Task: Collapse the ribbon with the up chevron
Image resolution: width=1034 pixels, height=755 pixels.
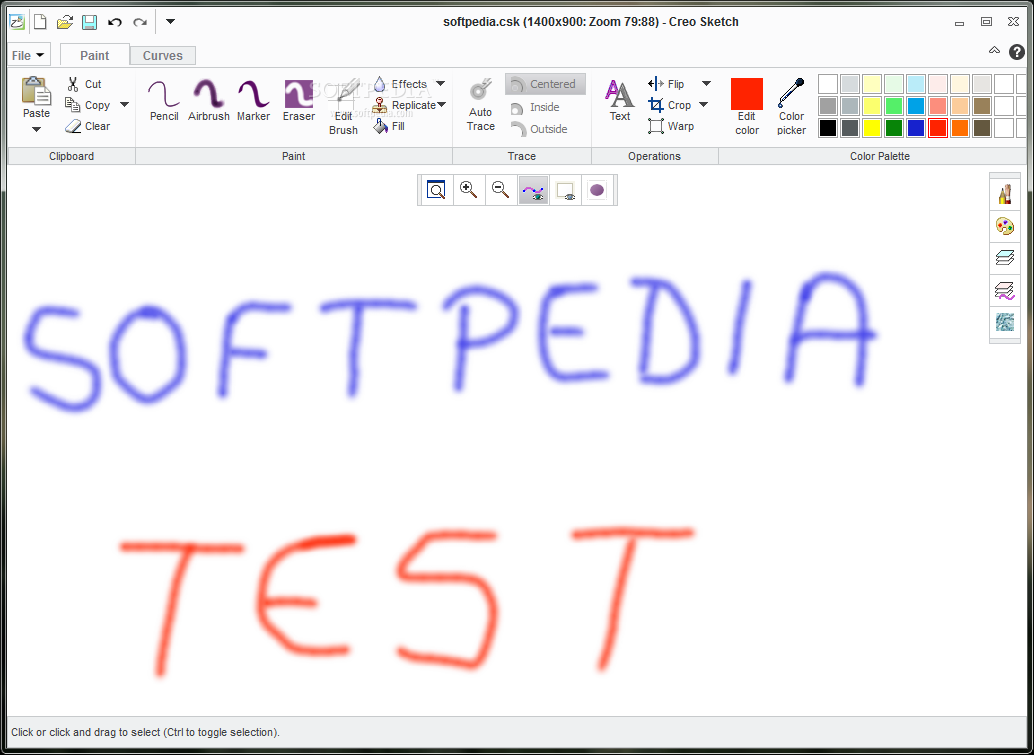Action: pos(994,51)
